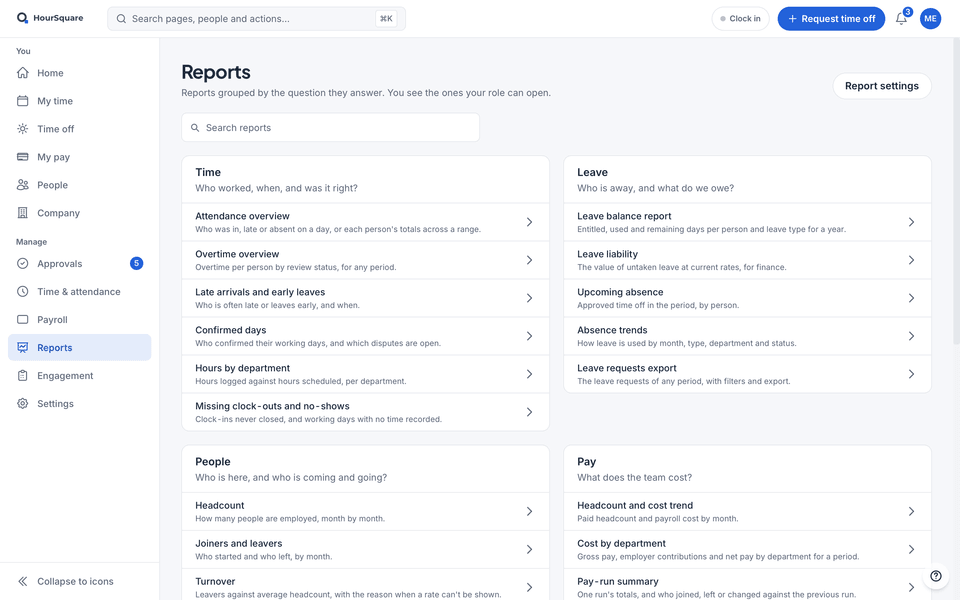Click the Home house icon in sidebar

coord(23,73)
